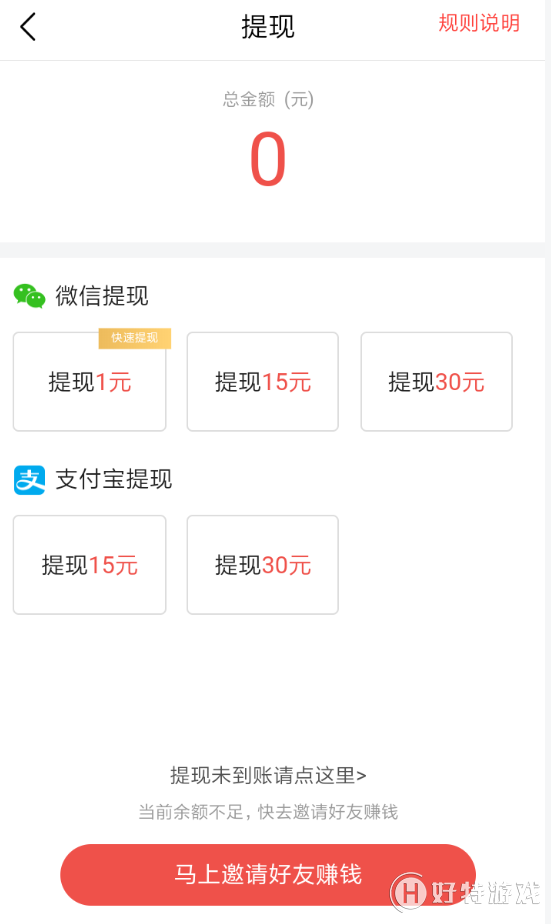Click 马上邀请好友赚钱 button

click(x=268, y=874)
